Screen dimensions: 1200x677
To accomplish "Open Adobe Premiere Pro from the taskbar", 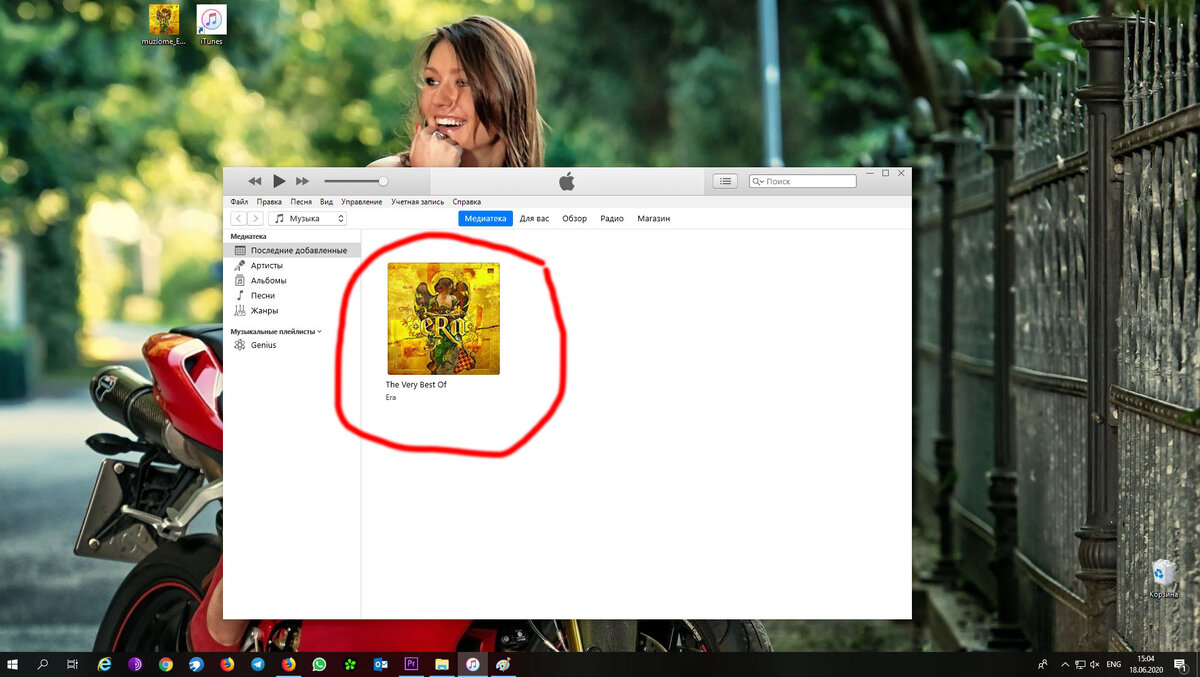I will pyautogui.click(x=411, y=664).
